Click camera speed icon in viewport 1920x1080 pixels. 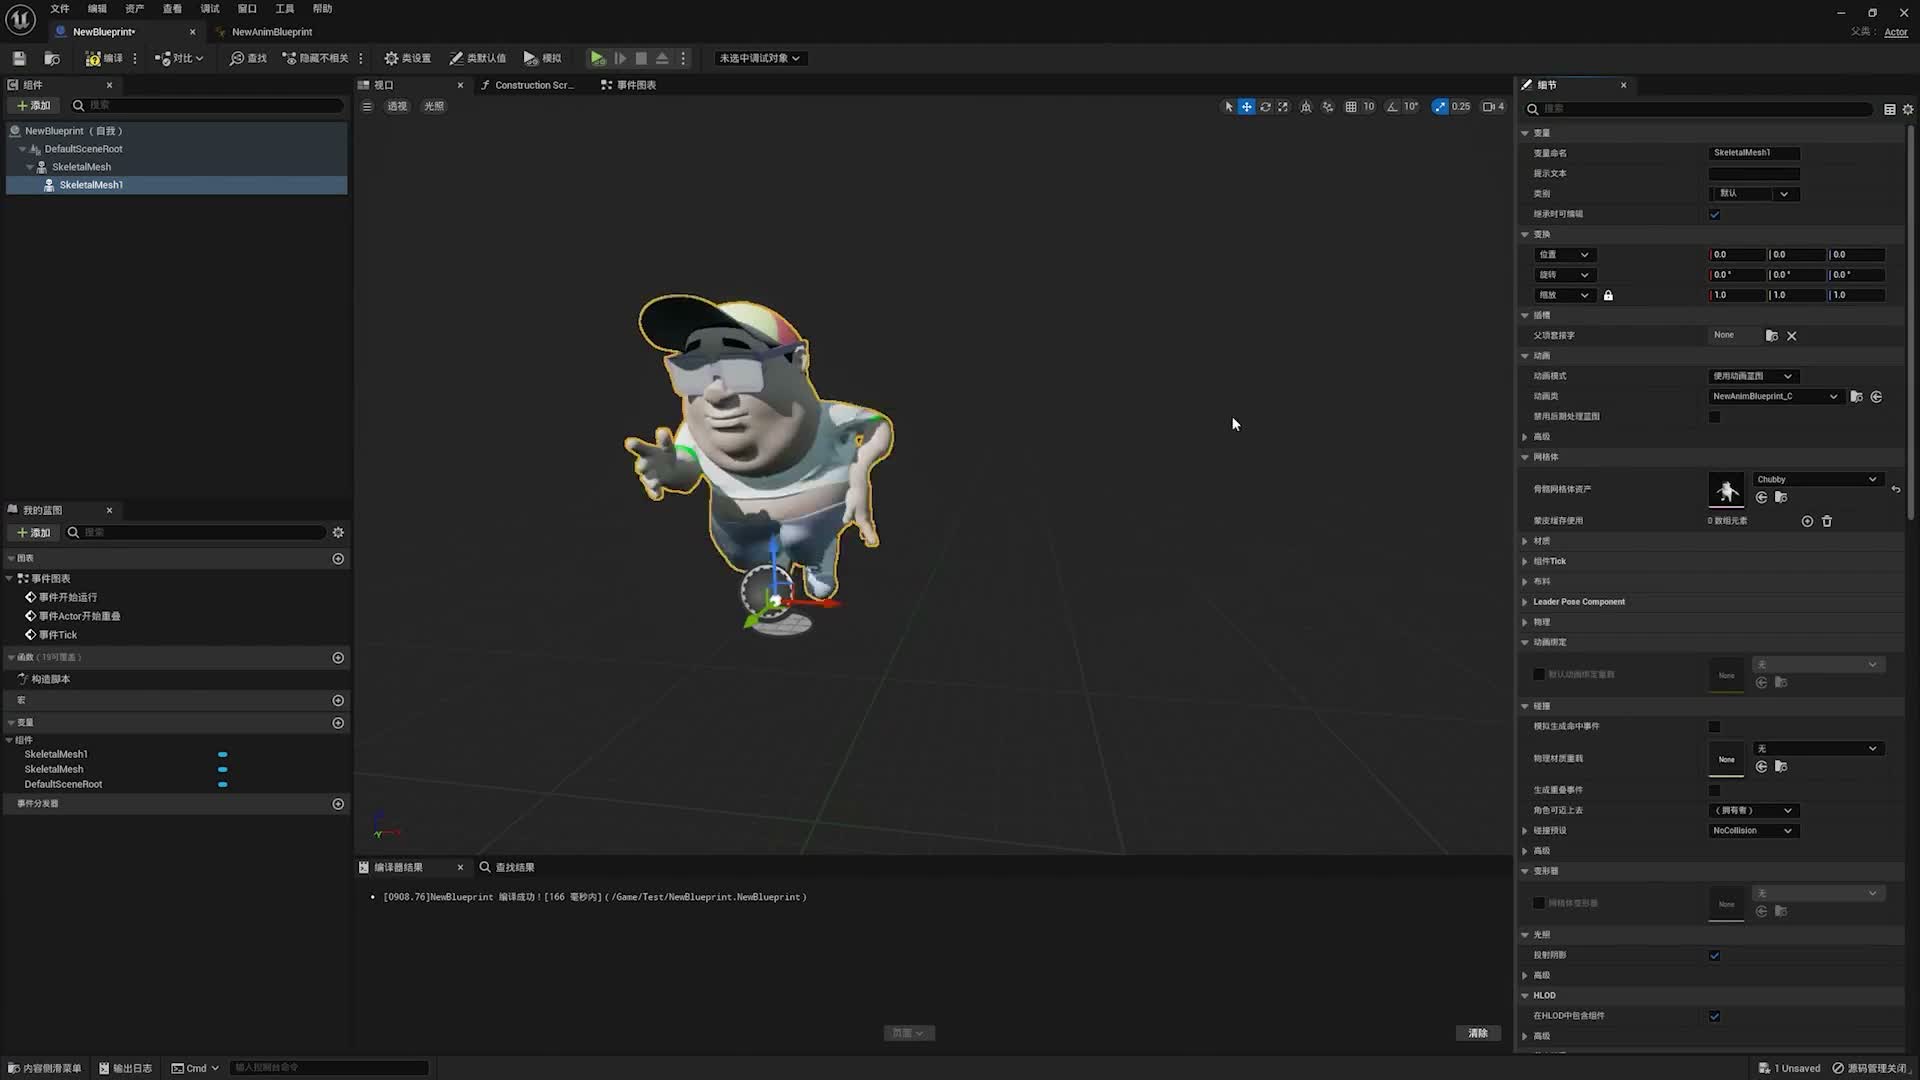tap(1489, 106)
